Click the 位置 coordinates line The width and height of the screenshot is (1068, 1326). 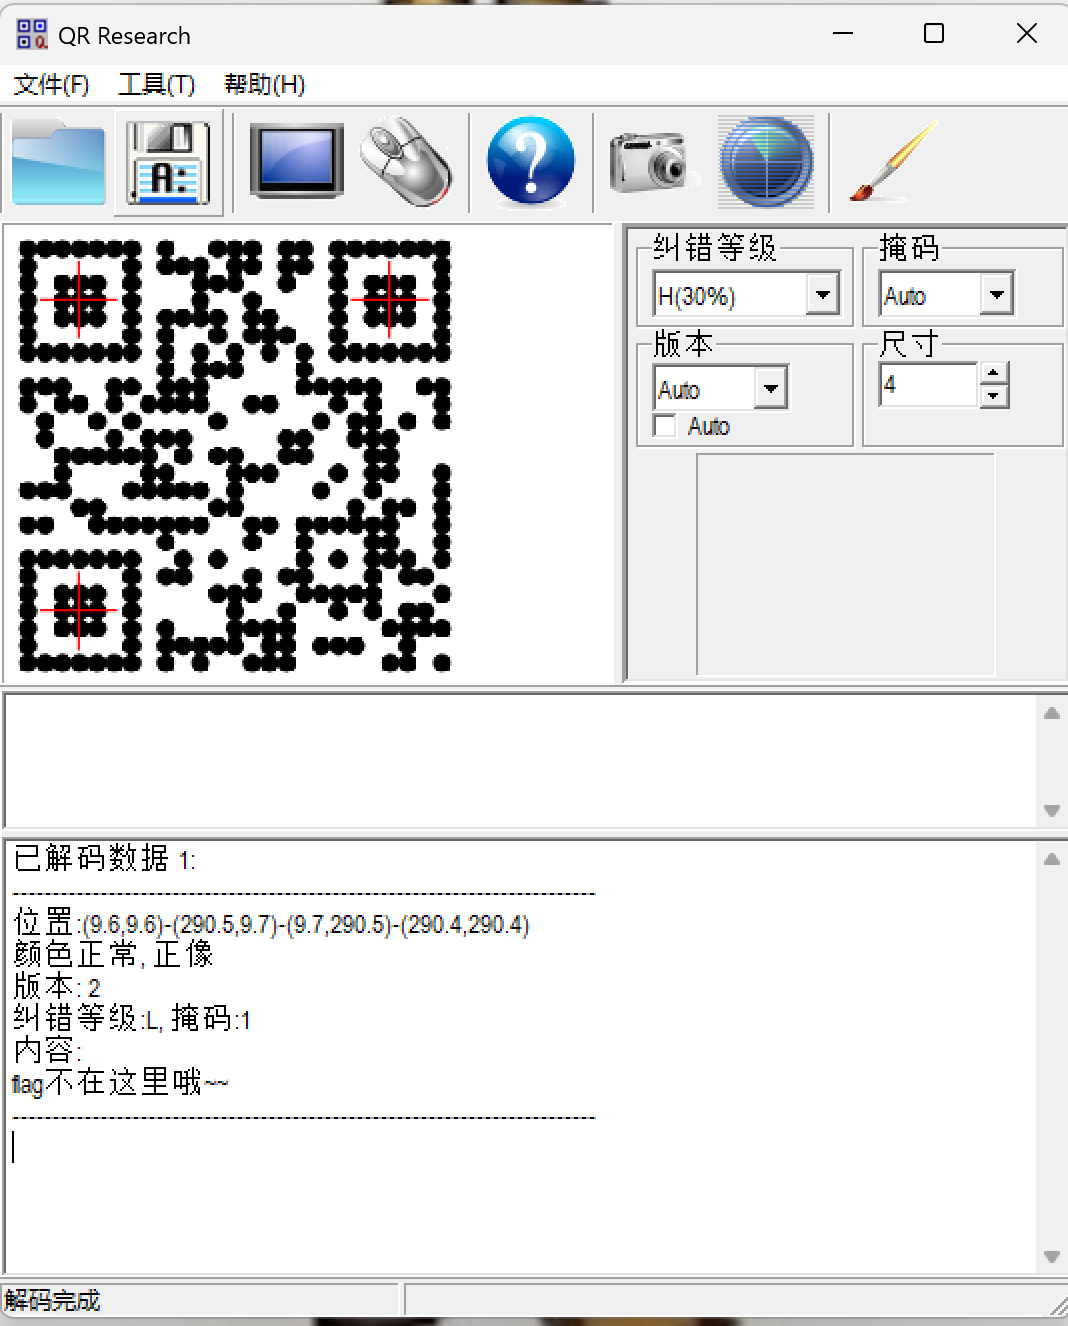coord(271,923)
